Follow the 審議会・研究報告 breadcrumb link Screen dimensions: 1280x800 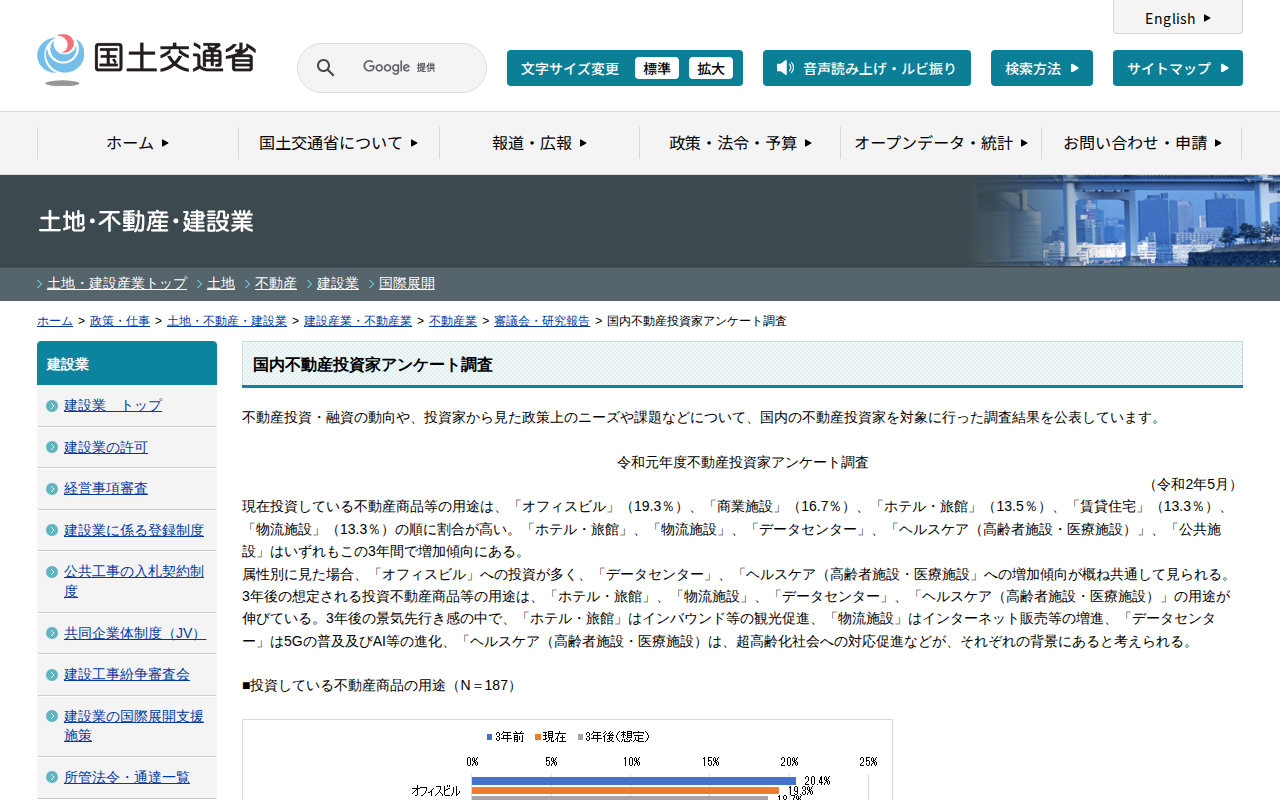[x=542, y=321]
